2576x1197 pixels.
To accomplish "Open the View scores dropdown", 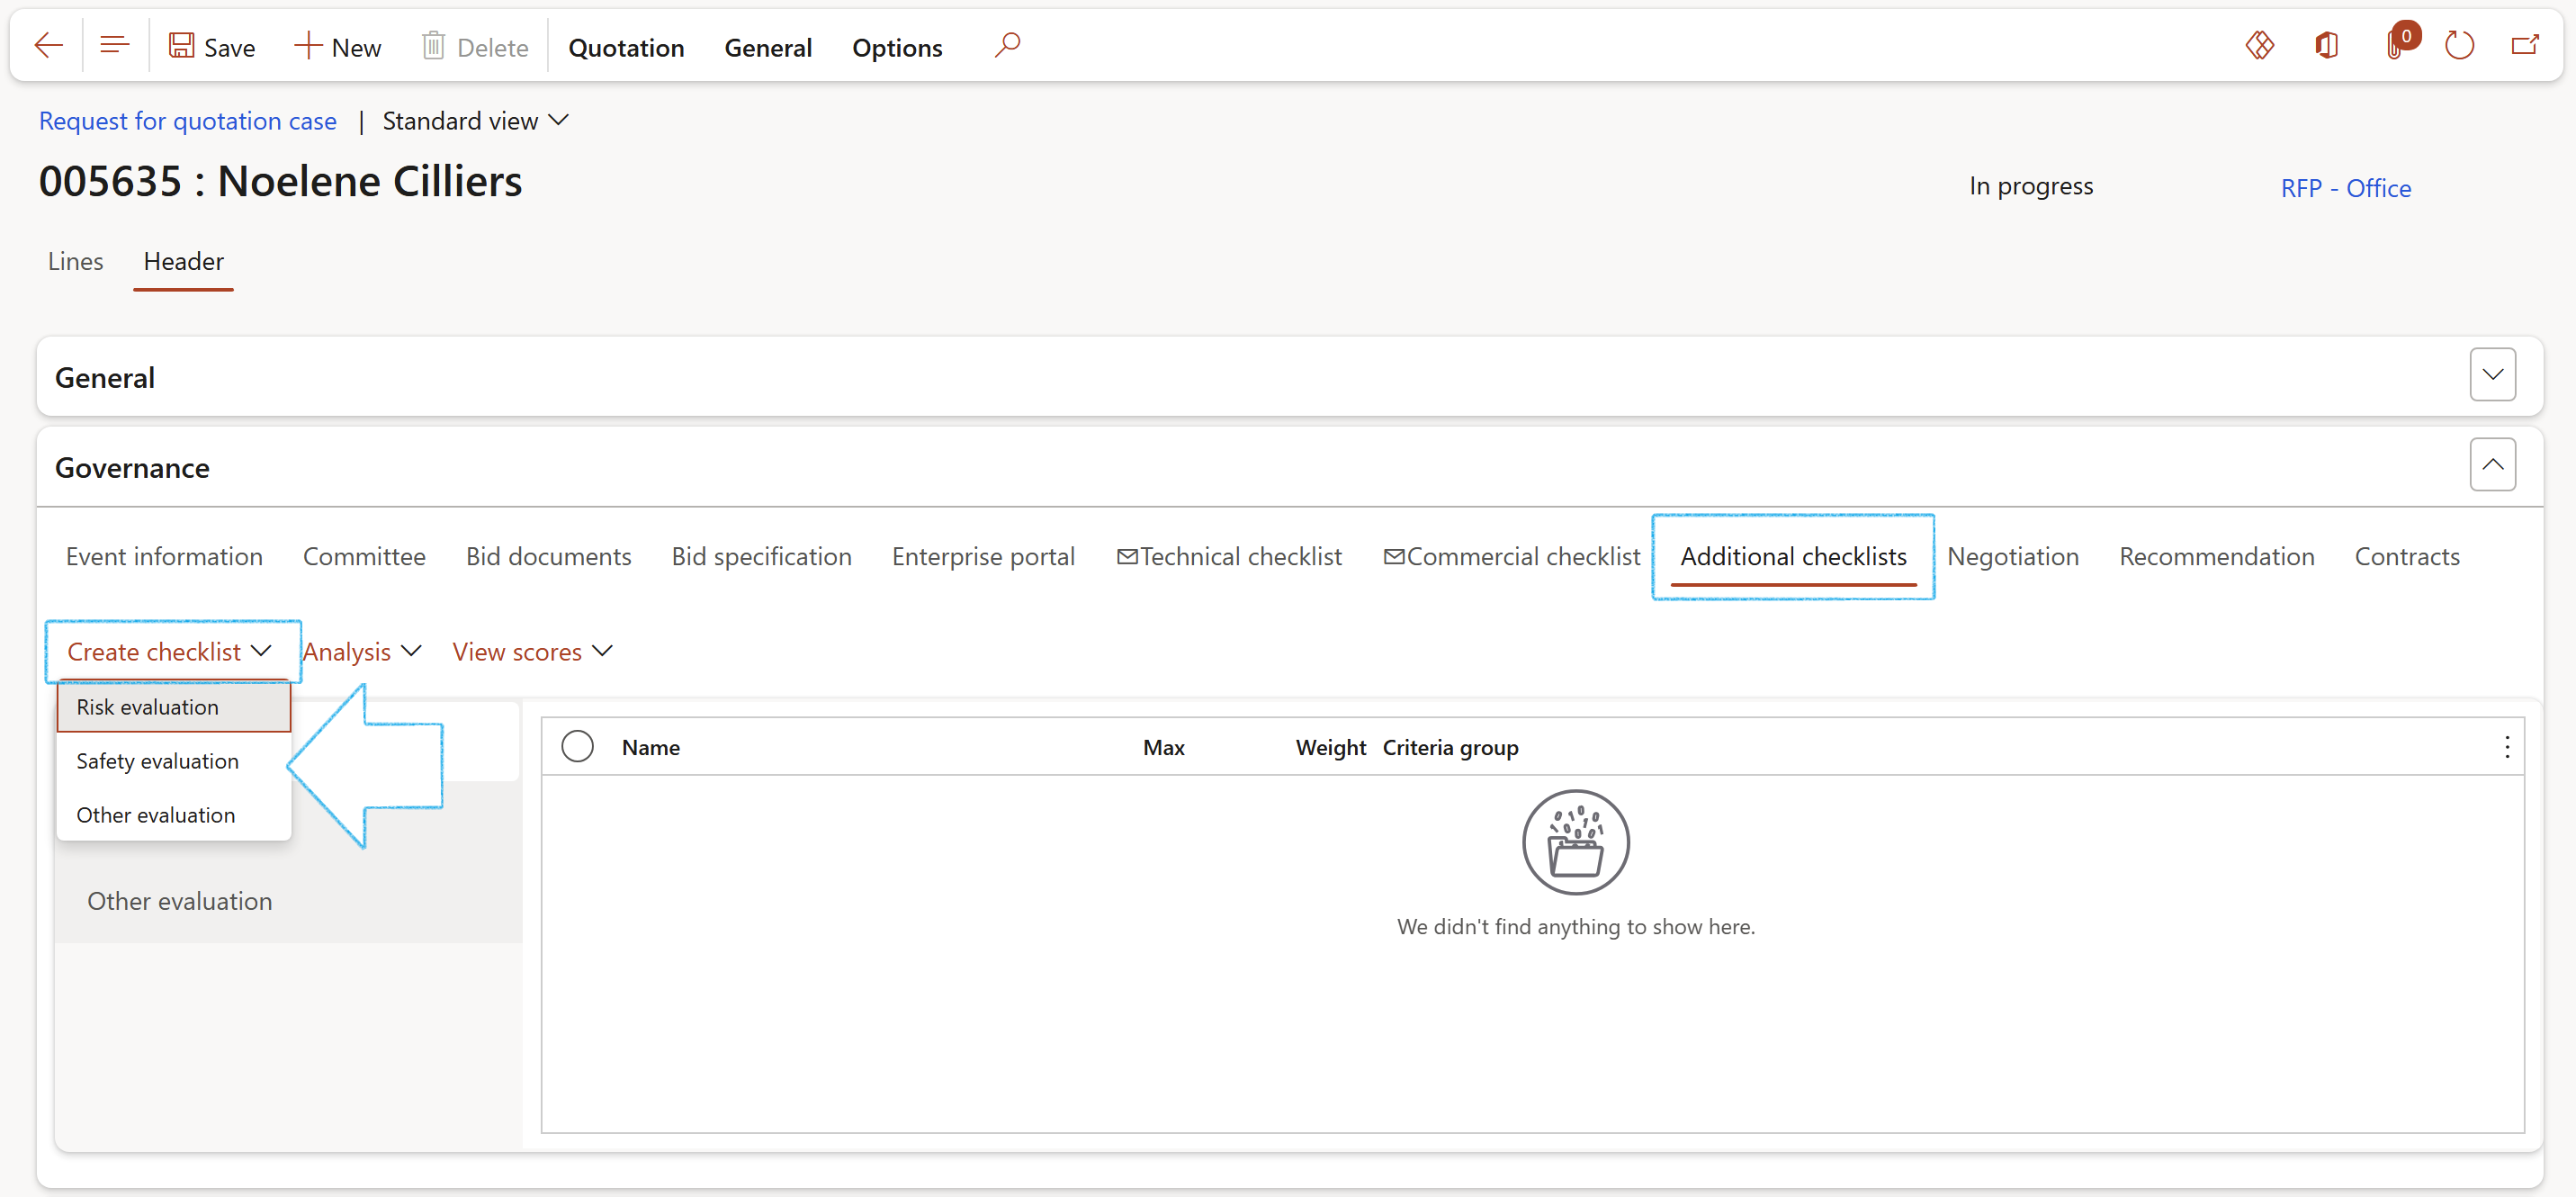I will (531, 652).
